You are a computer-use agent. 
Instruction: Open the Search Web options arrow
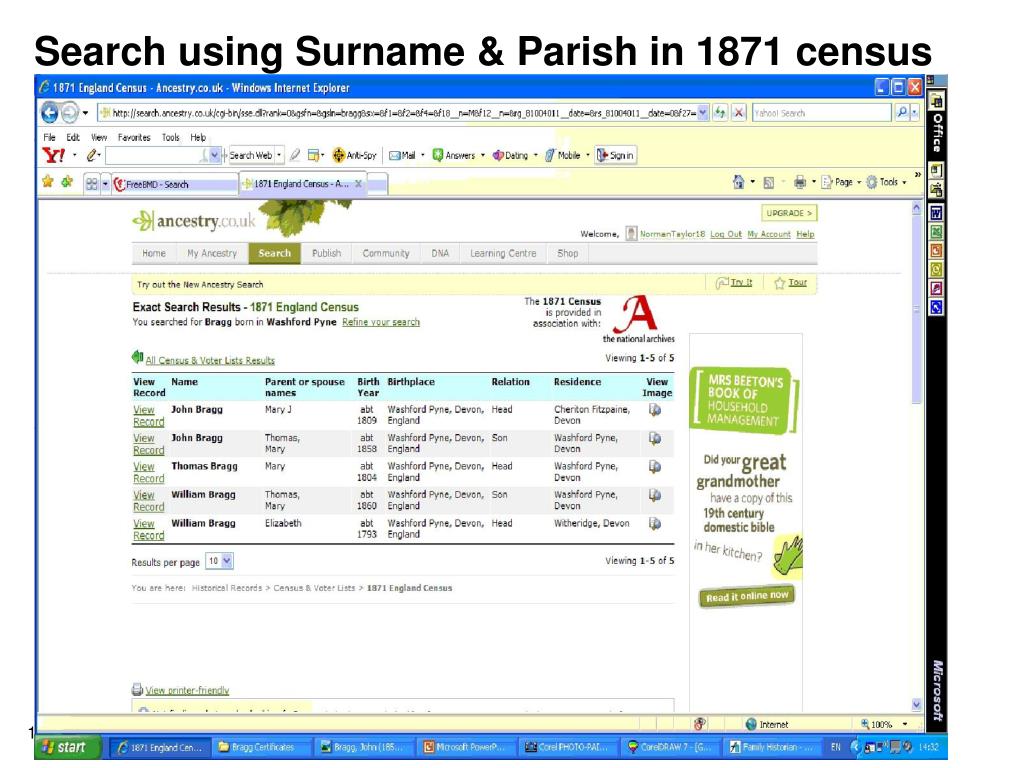click(280, 155)
